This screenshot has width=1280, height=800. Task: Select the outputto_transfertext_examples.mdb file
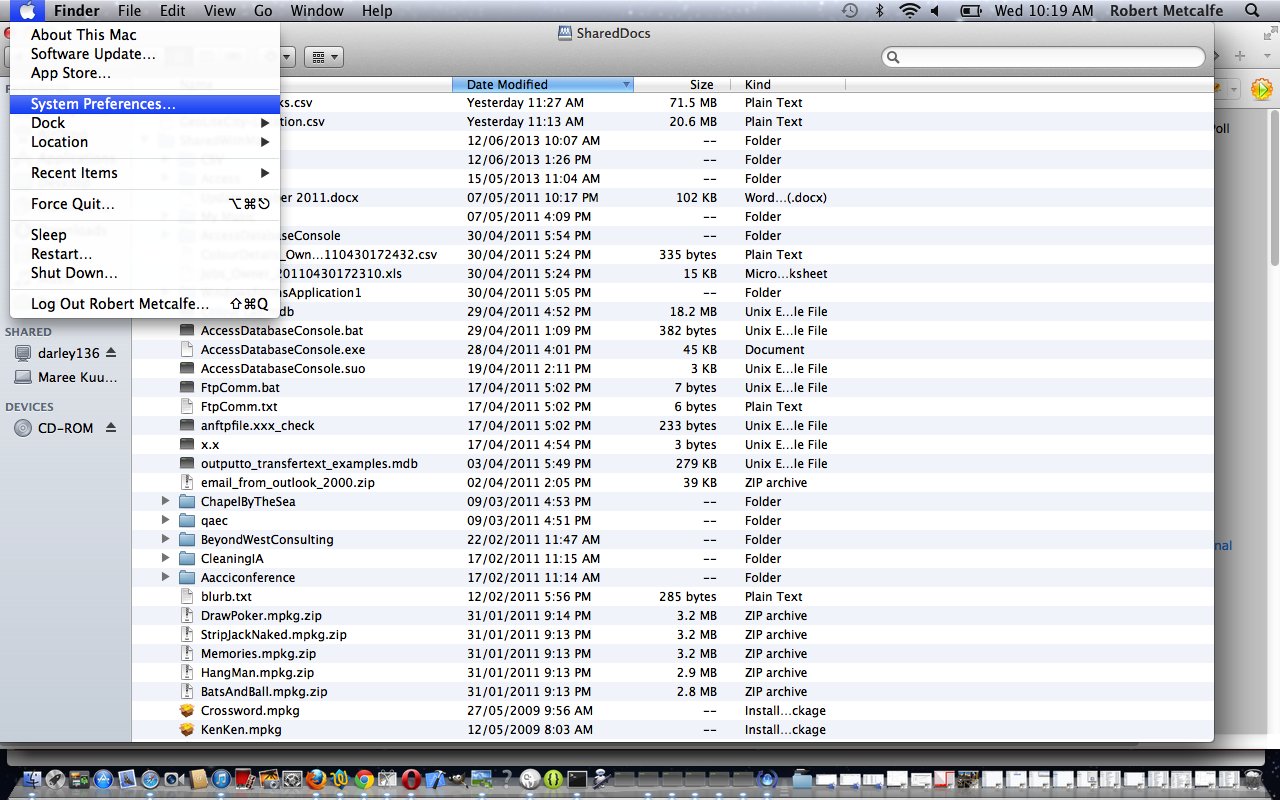click(309, 463)
